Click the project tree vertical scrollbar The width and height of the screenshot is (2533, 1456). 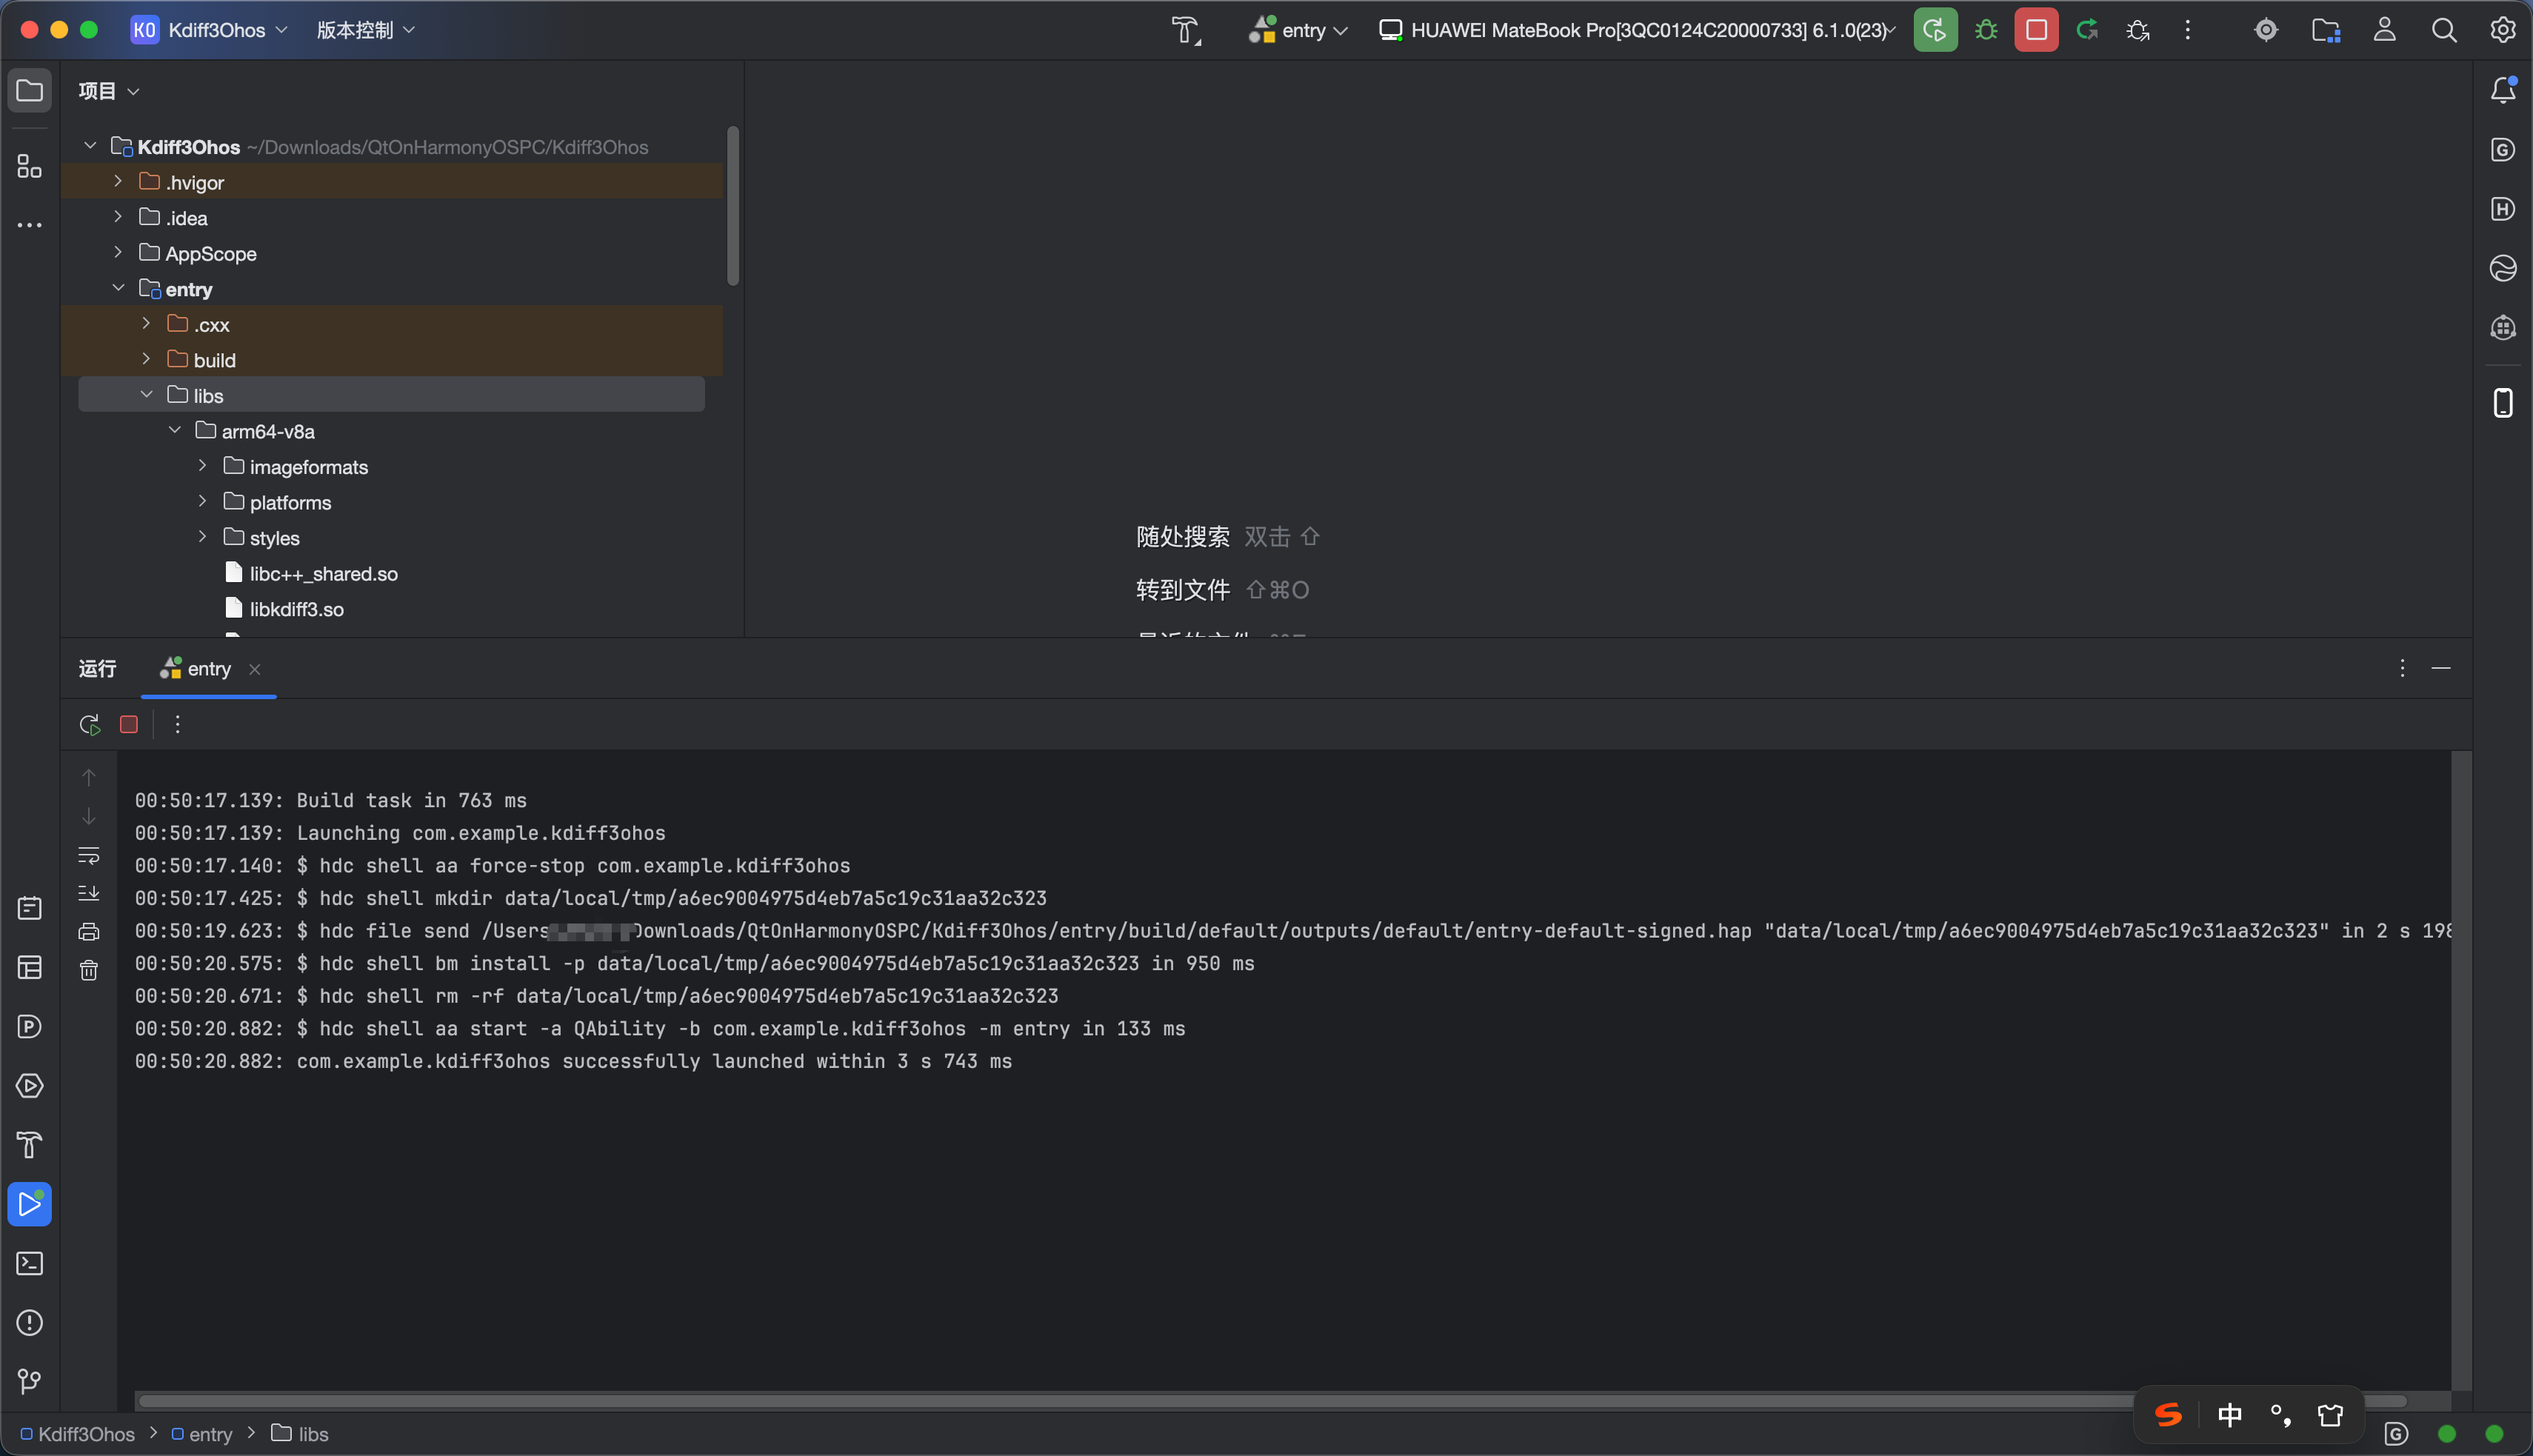(733, 205)
